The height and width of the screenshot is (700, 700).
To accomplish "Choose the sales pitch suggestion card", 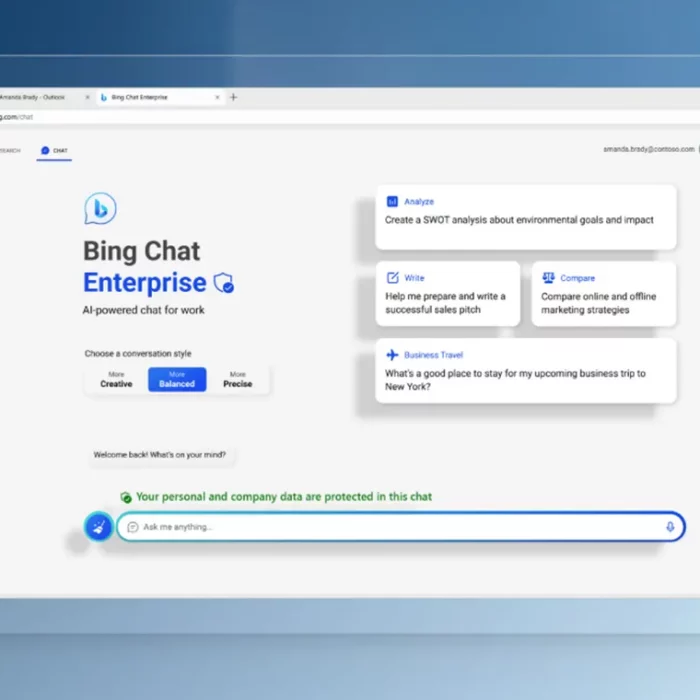I will click(448, 294).
